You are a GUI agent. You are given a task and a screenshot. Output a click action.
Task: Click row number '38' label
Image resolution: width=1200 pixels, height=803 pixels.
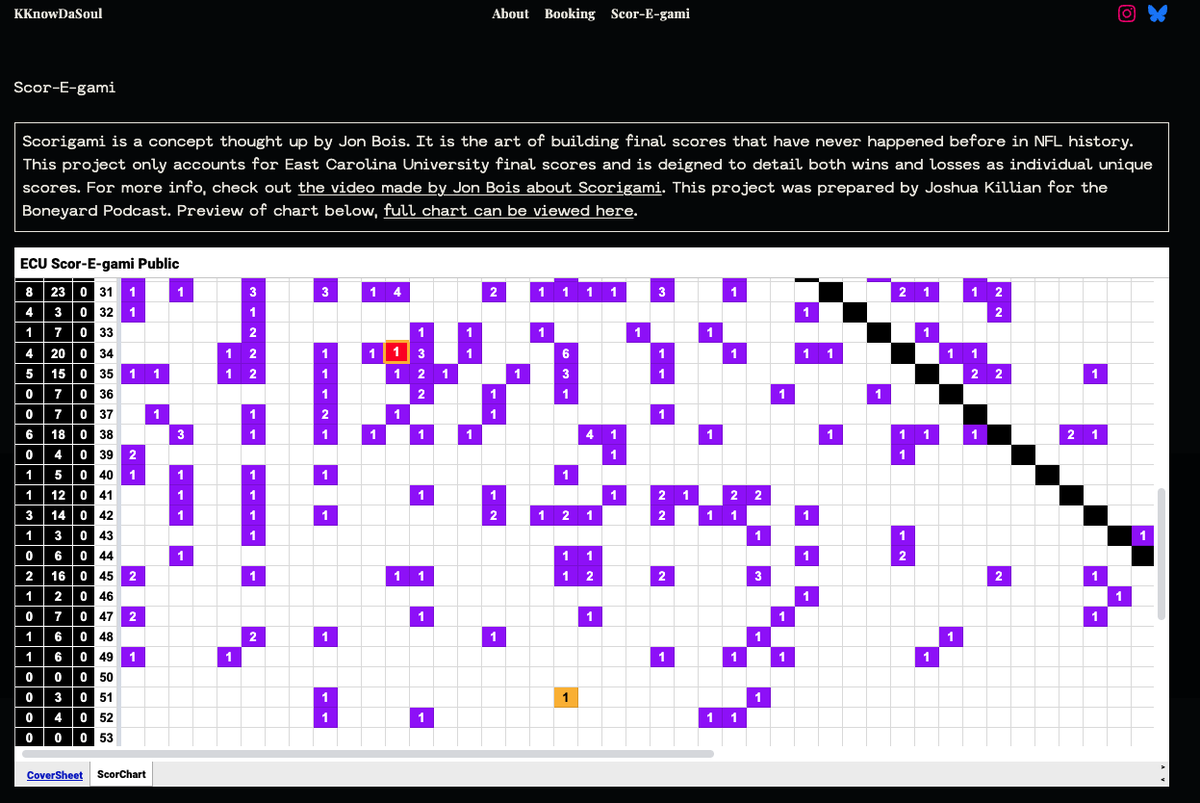coord(107,434)
